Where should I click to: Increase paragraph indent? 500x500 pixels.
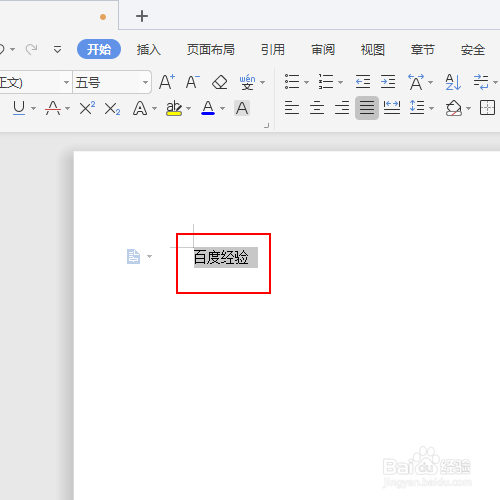click(388, 82)
